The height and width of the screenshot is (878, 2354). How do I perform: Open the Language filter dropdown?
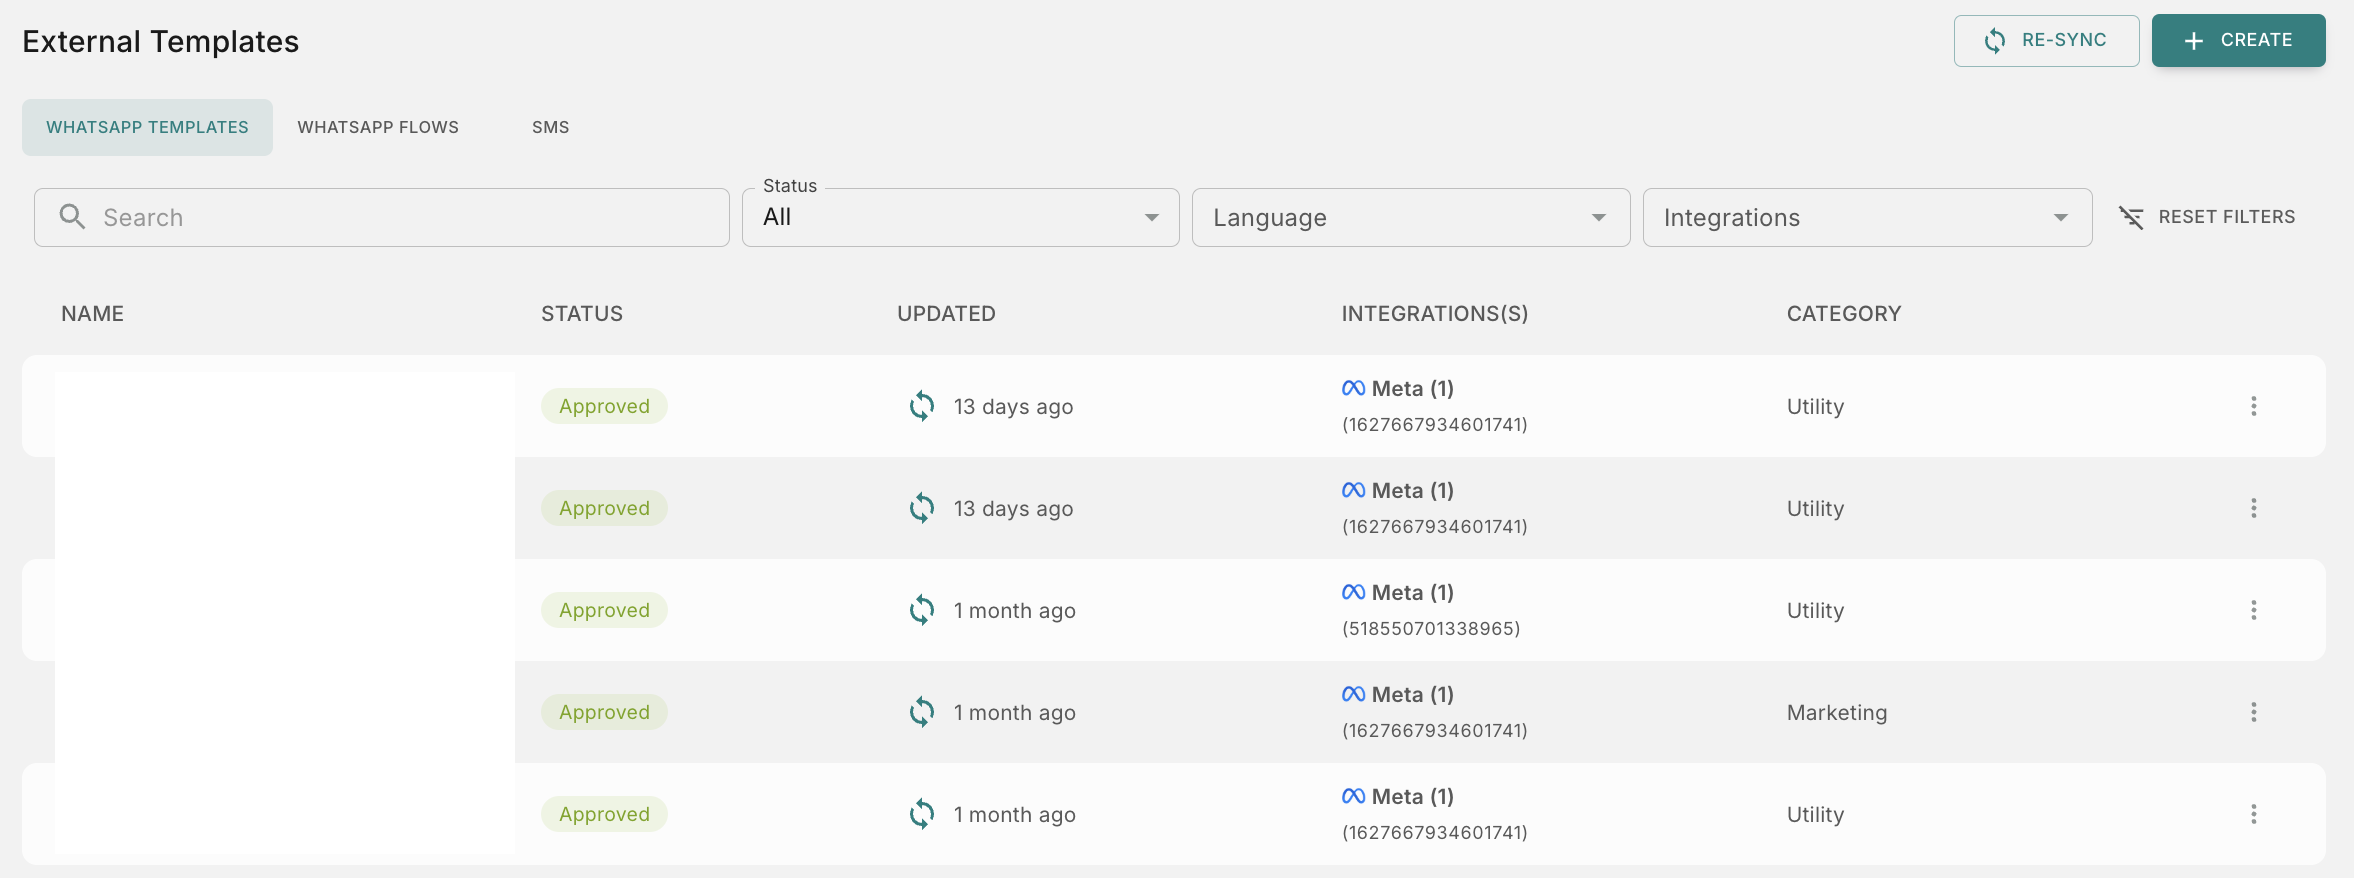coord(1410,217)
